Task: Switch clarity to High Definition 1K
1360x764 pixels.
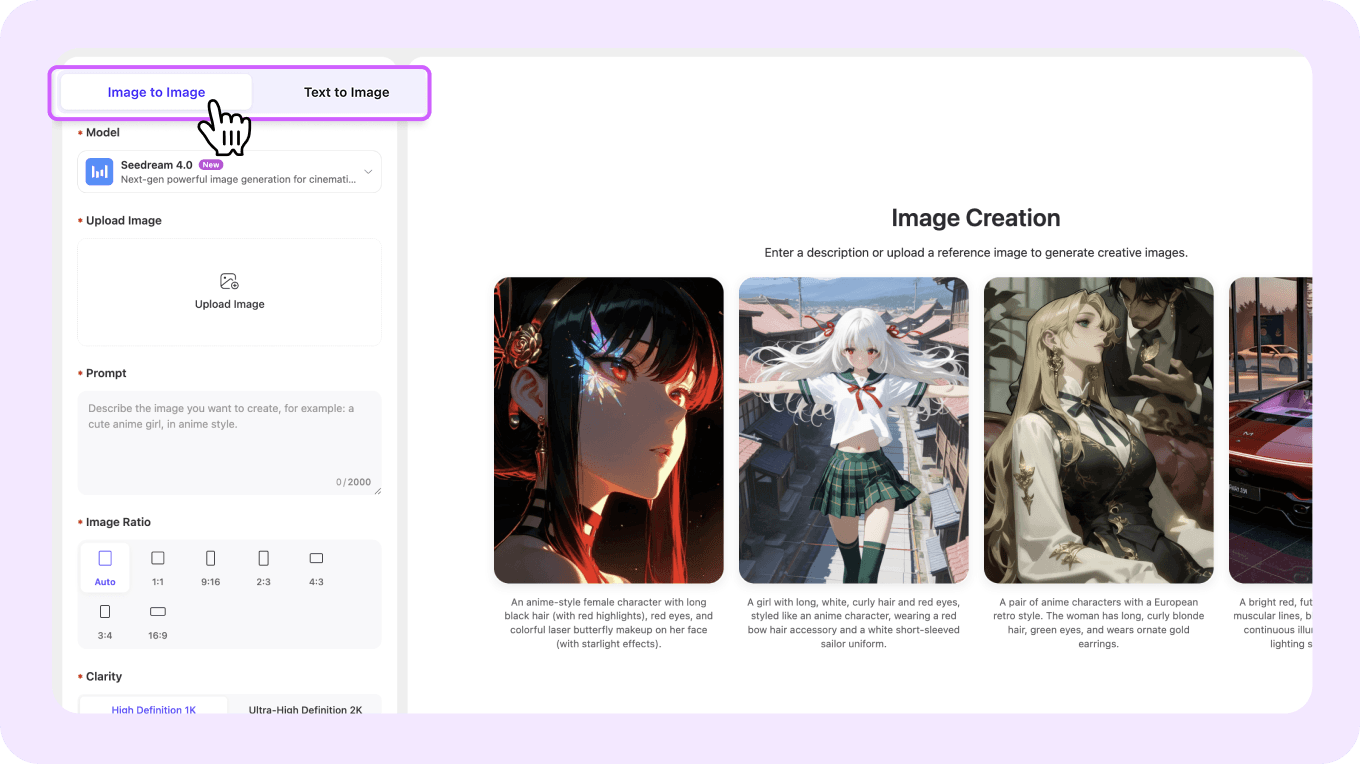Action: (x=154, y=709)
